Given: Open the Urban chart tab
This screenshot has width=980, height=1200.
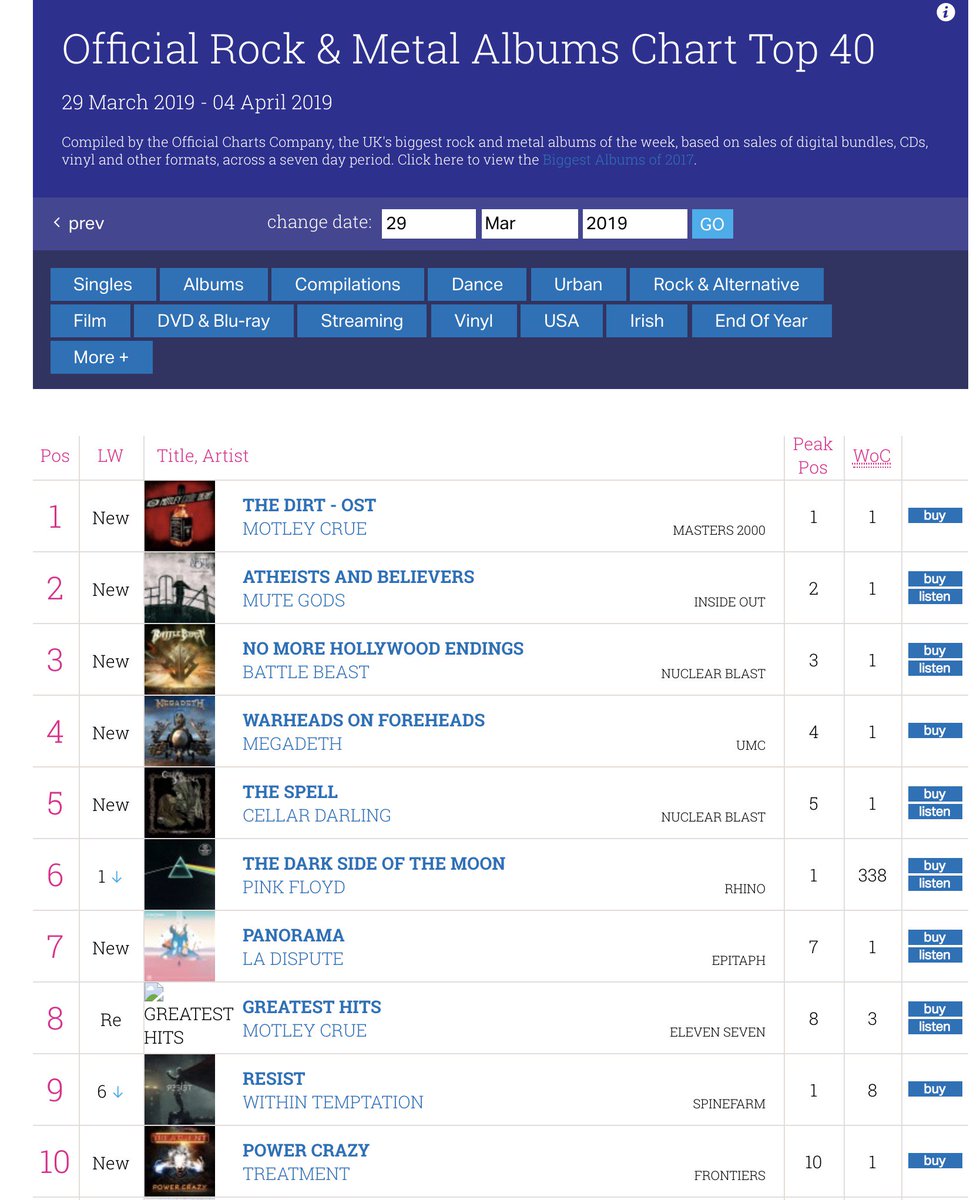Looking at the screenshot, I should (578, 284).
